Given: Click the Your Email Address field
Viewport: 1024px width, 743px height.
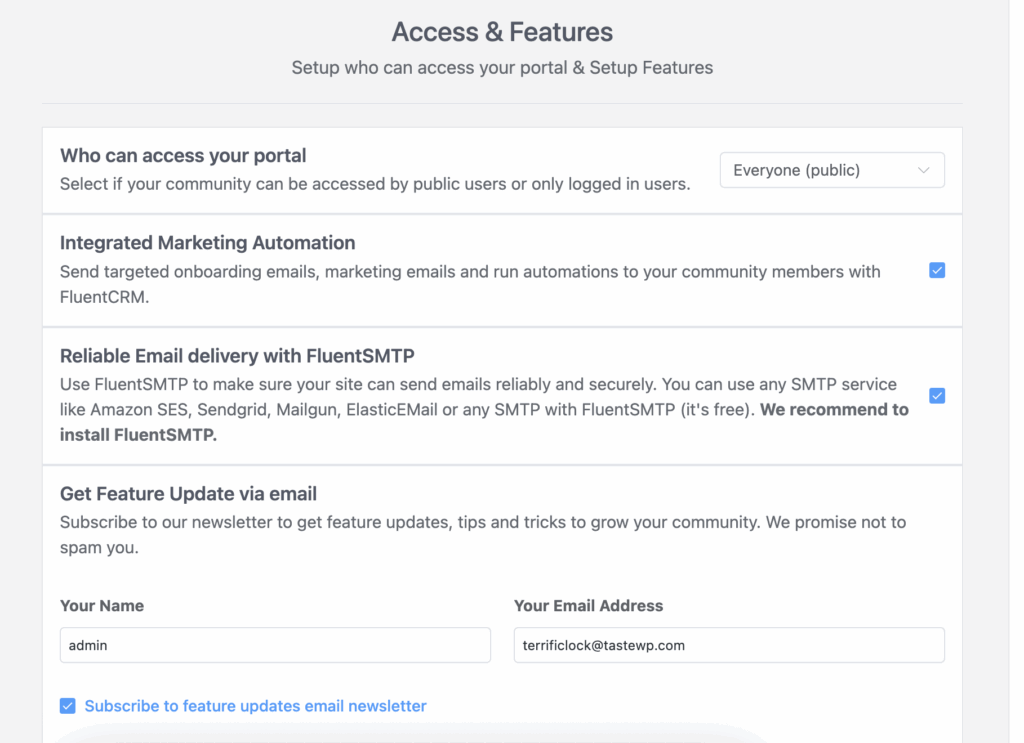Looking at the screenshot, I should [729, 645].
